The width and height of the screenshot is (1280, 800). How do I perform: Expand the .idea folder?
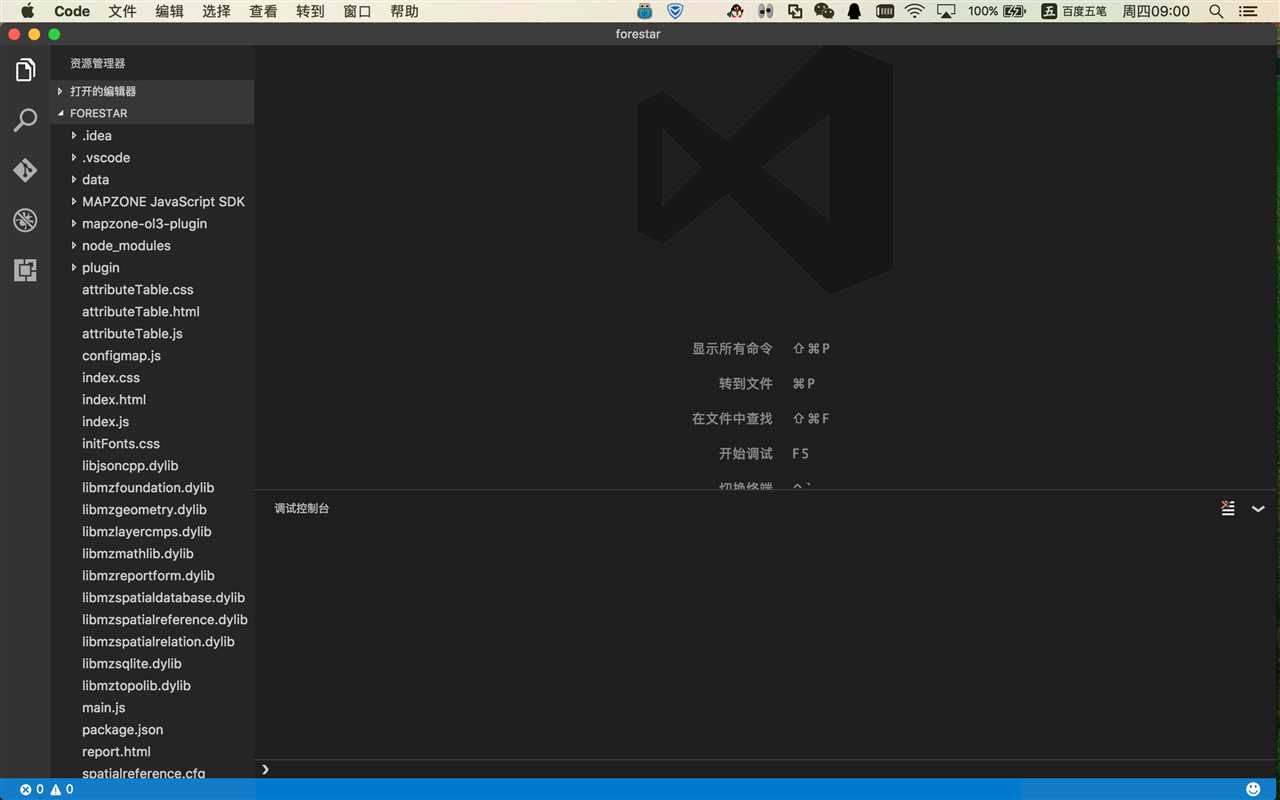click(x=153, y=135)
